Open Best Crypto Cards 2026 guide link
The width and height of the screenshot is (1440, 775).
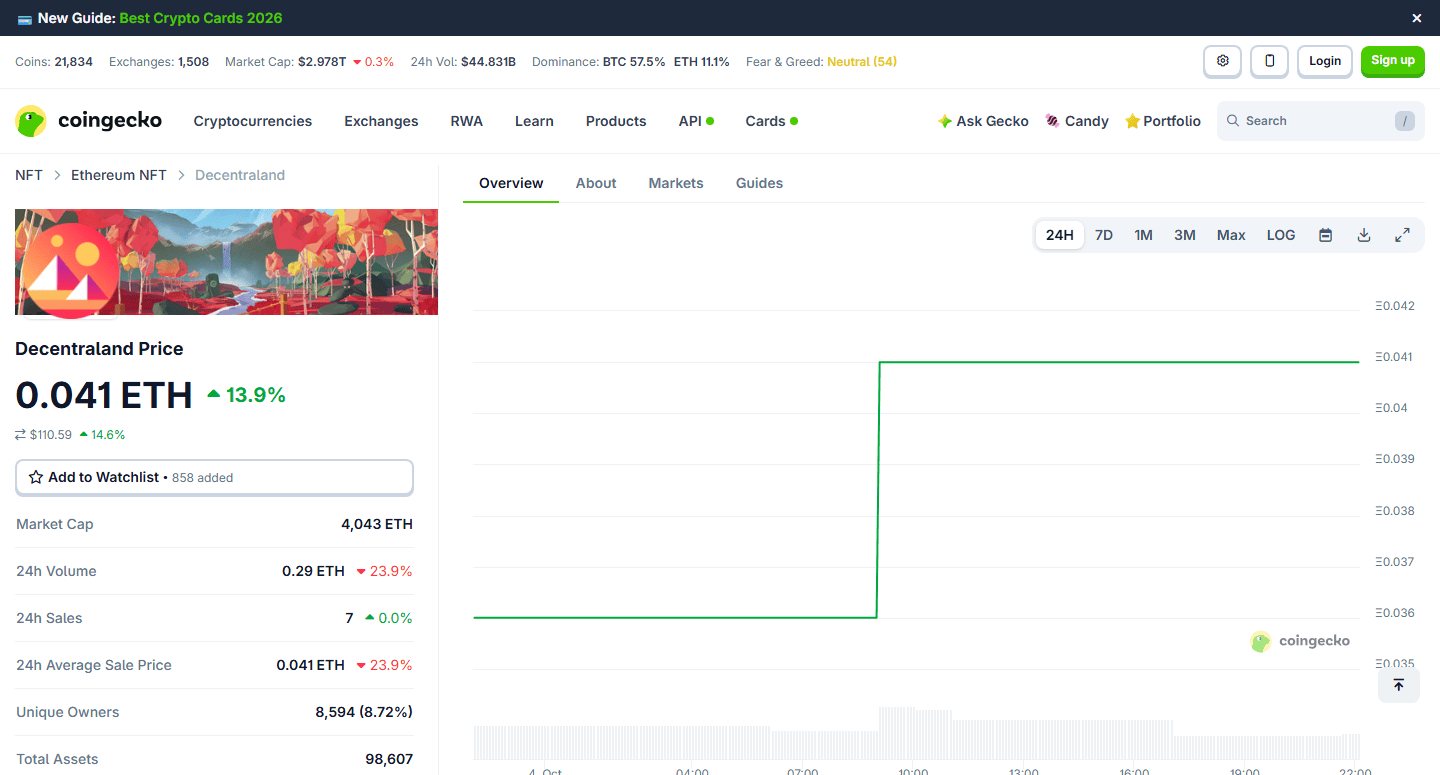pos(201,18)
